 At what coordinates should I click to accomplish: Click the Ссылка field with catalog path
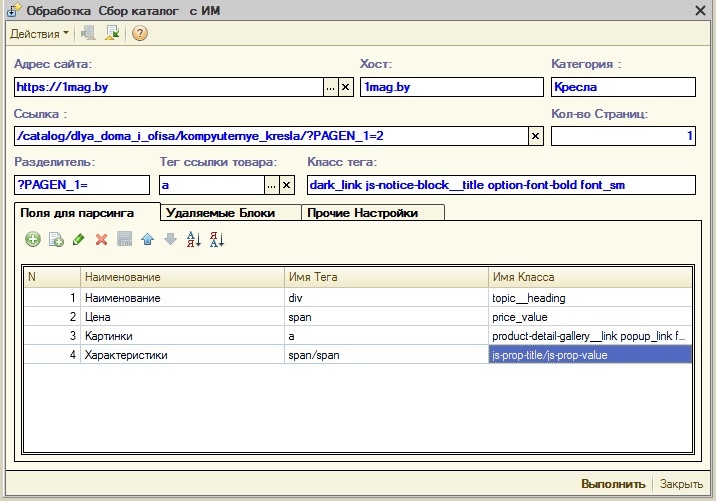coord(271,136)
